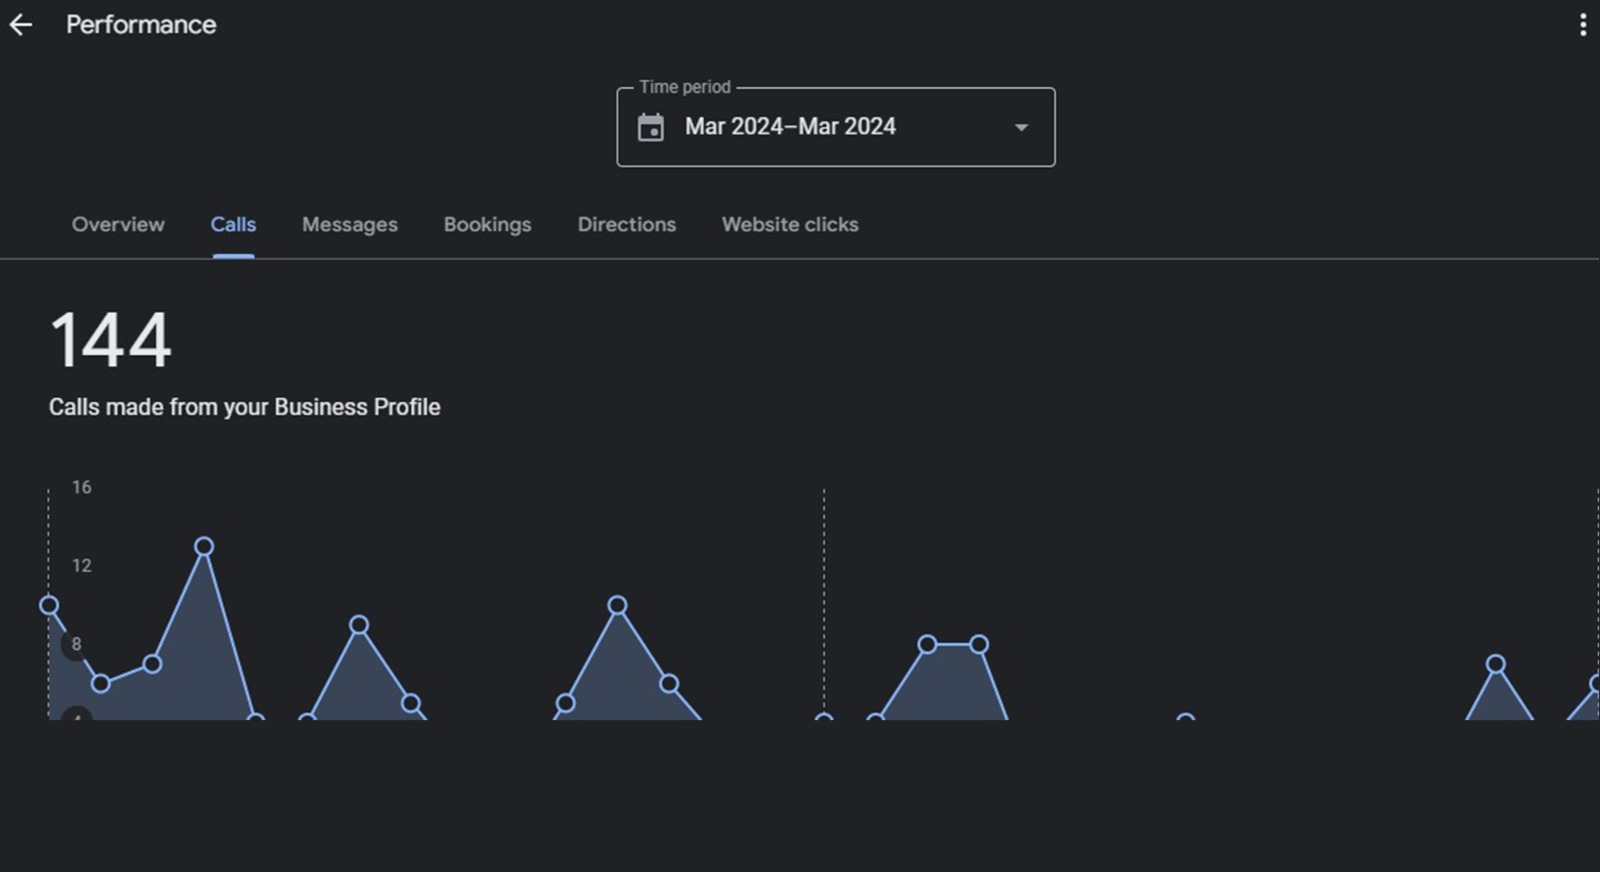Viewport: 1600px width, 872px height.
Task: Switch to the Directions tab
Action: tap(627, 225)
